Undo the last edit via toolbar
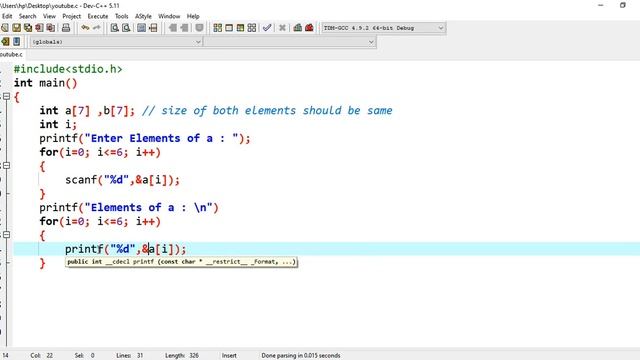Screen dimensions: 640x360 [85, 28]
